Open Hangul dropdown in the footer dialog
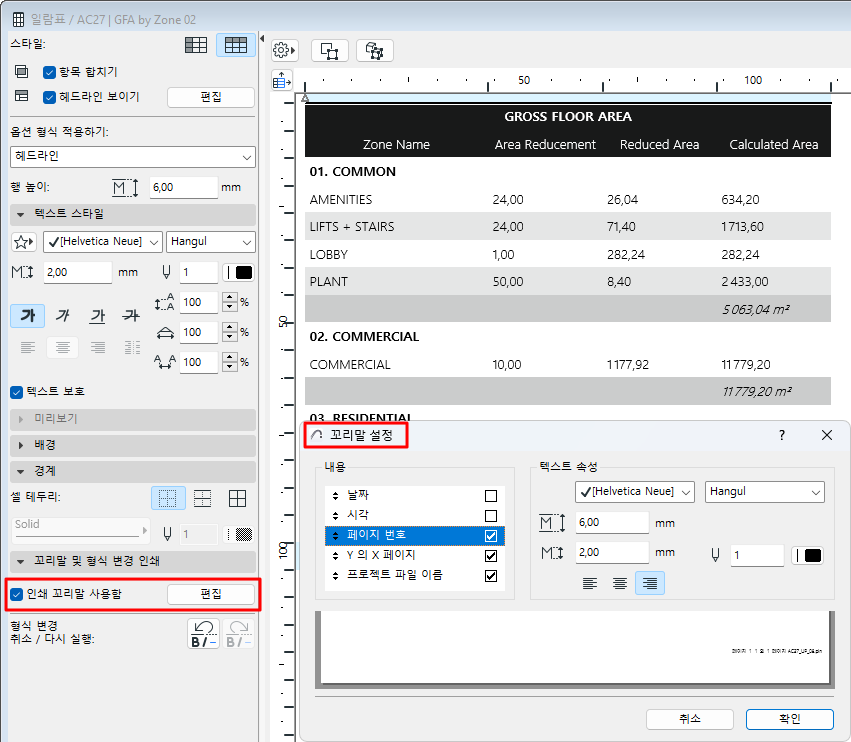The image size is (851, 742). point(765,492)
